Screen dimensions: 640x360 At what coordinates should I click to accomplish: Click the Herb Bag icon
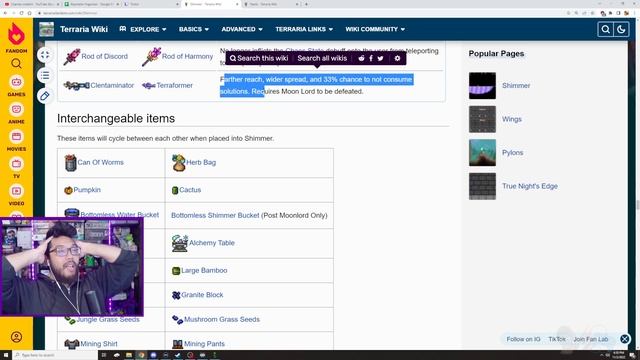[178, 163]
